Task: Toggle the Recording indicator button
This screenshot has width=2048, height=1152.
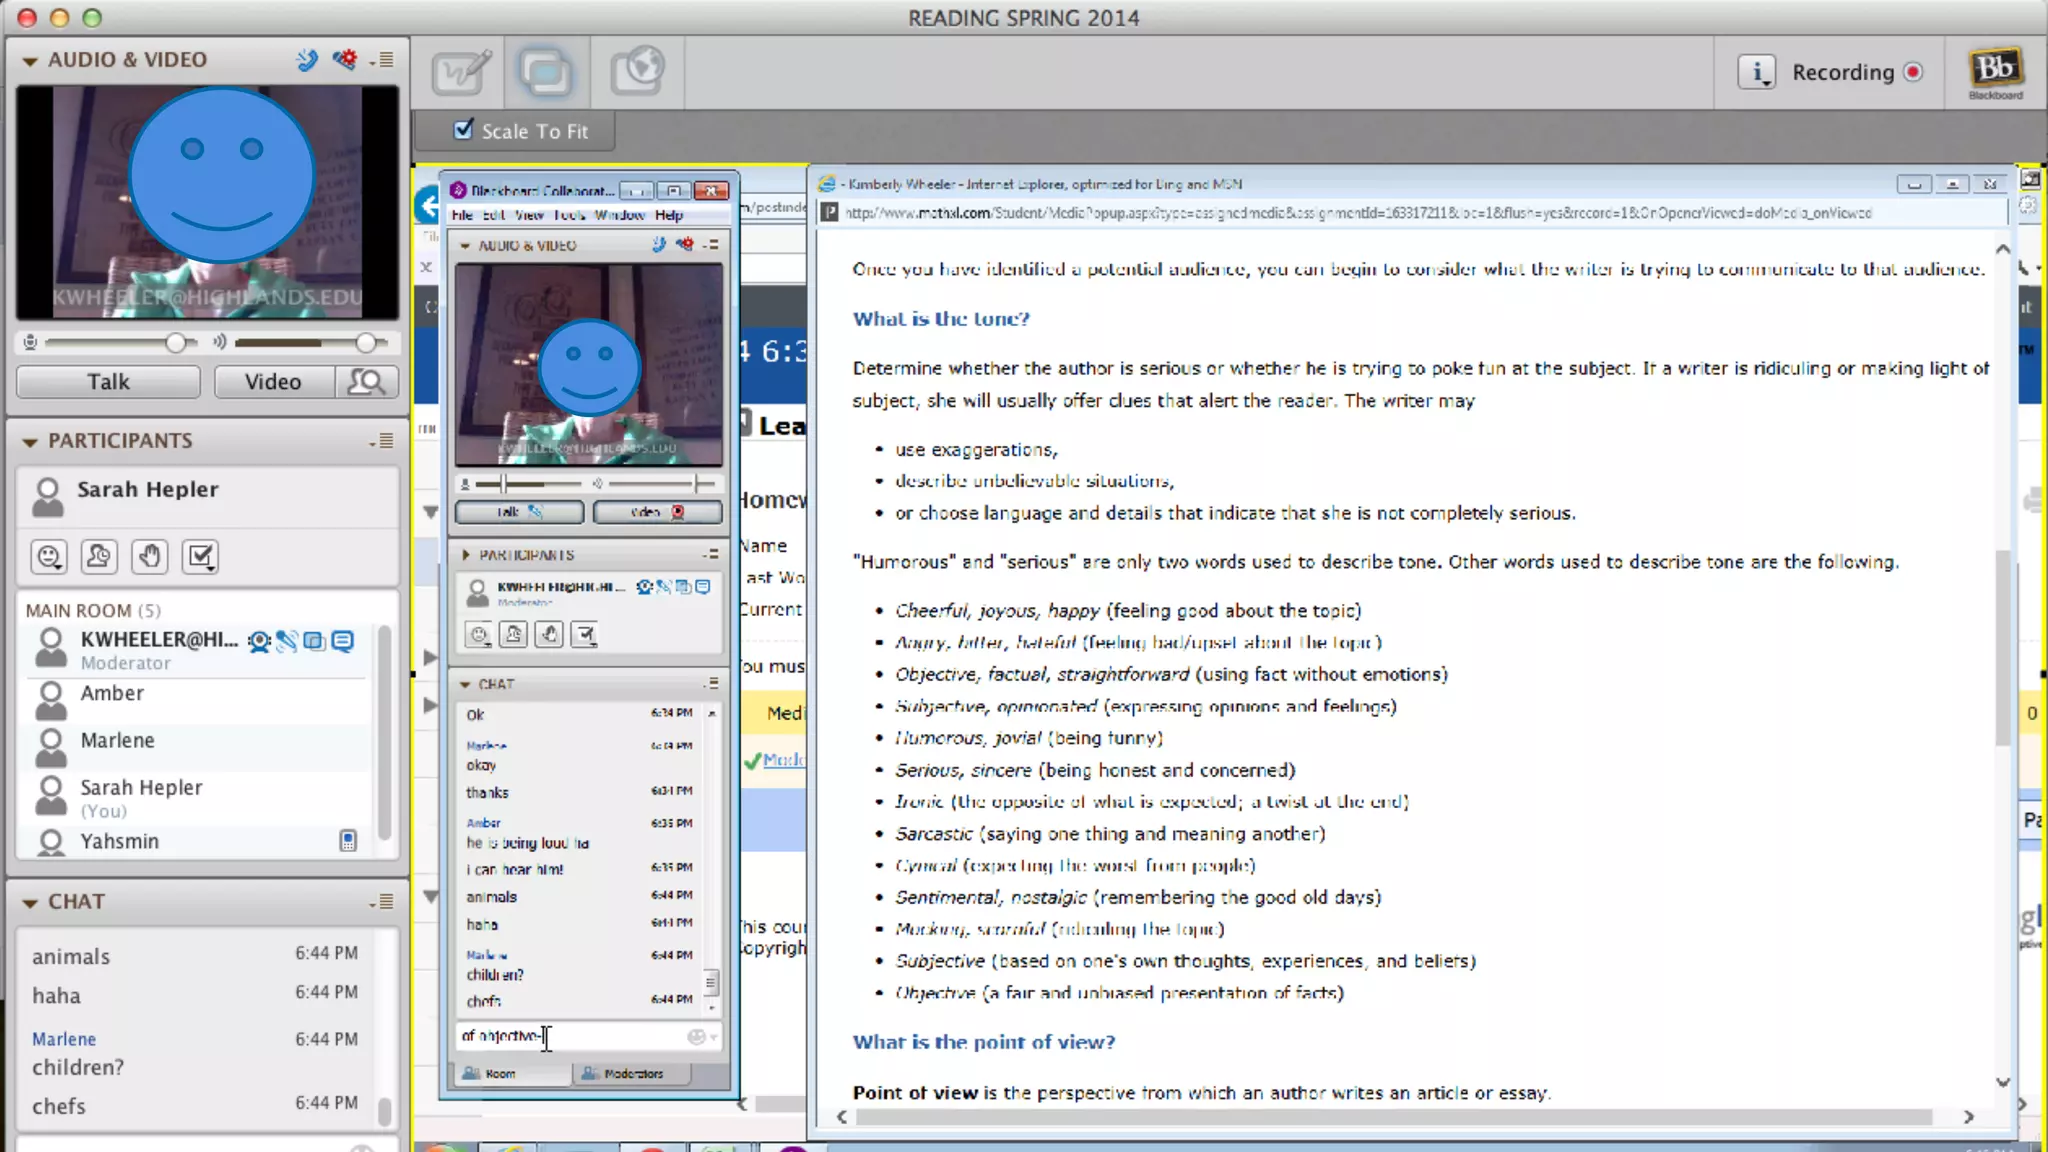Action: pyautogui.click(x=1913, y=72)
